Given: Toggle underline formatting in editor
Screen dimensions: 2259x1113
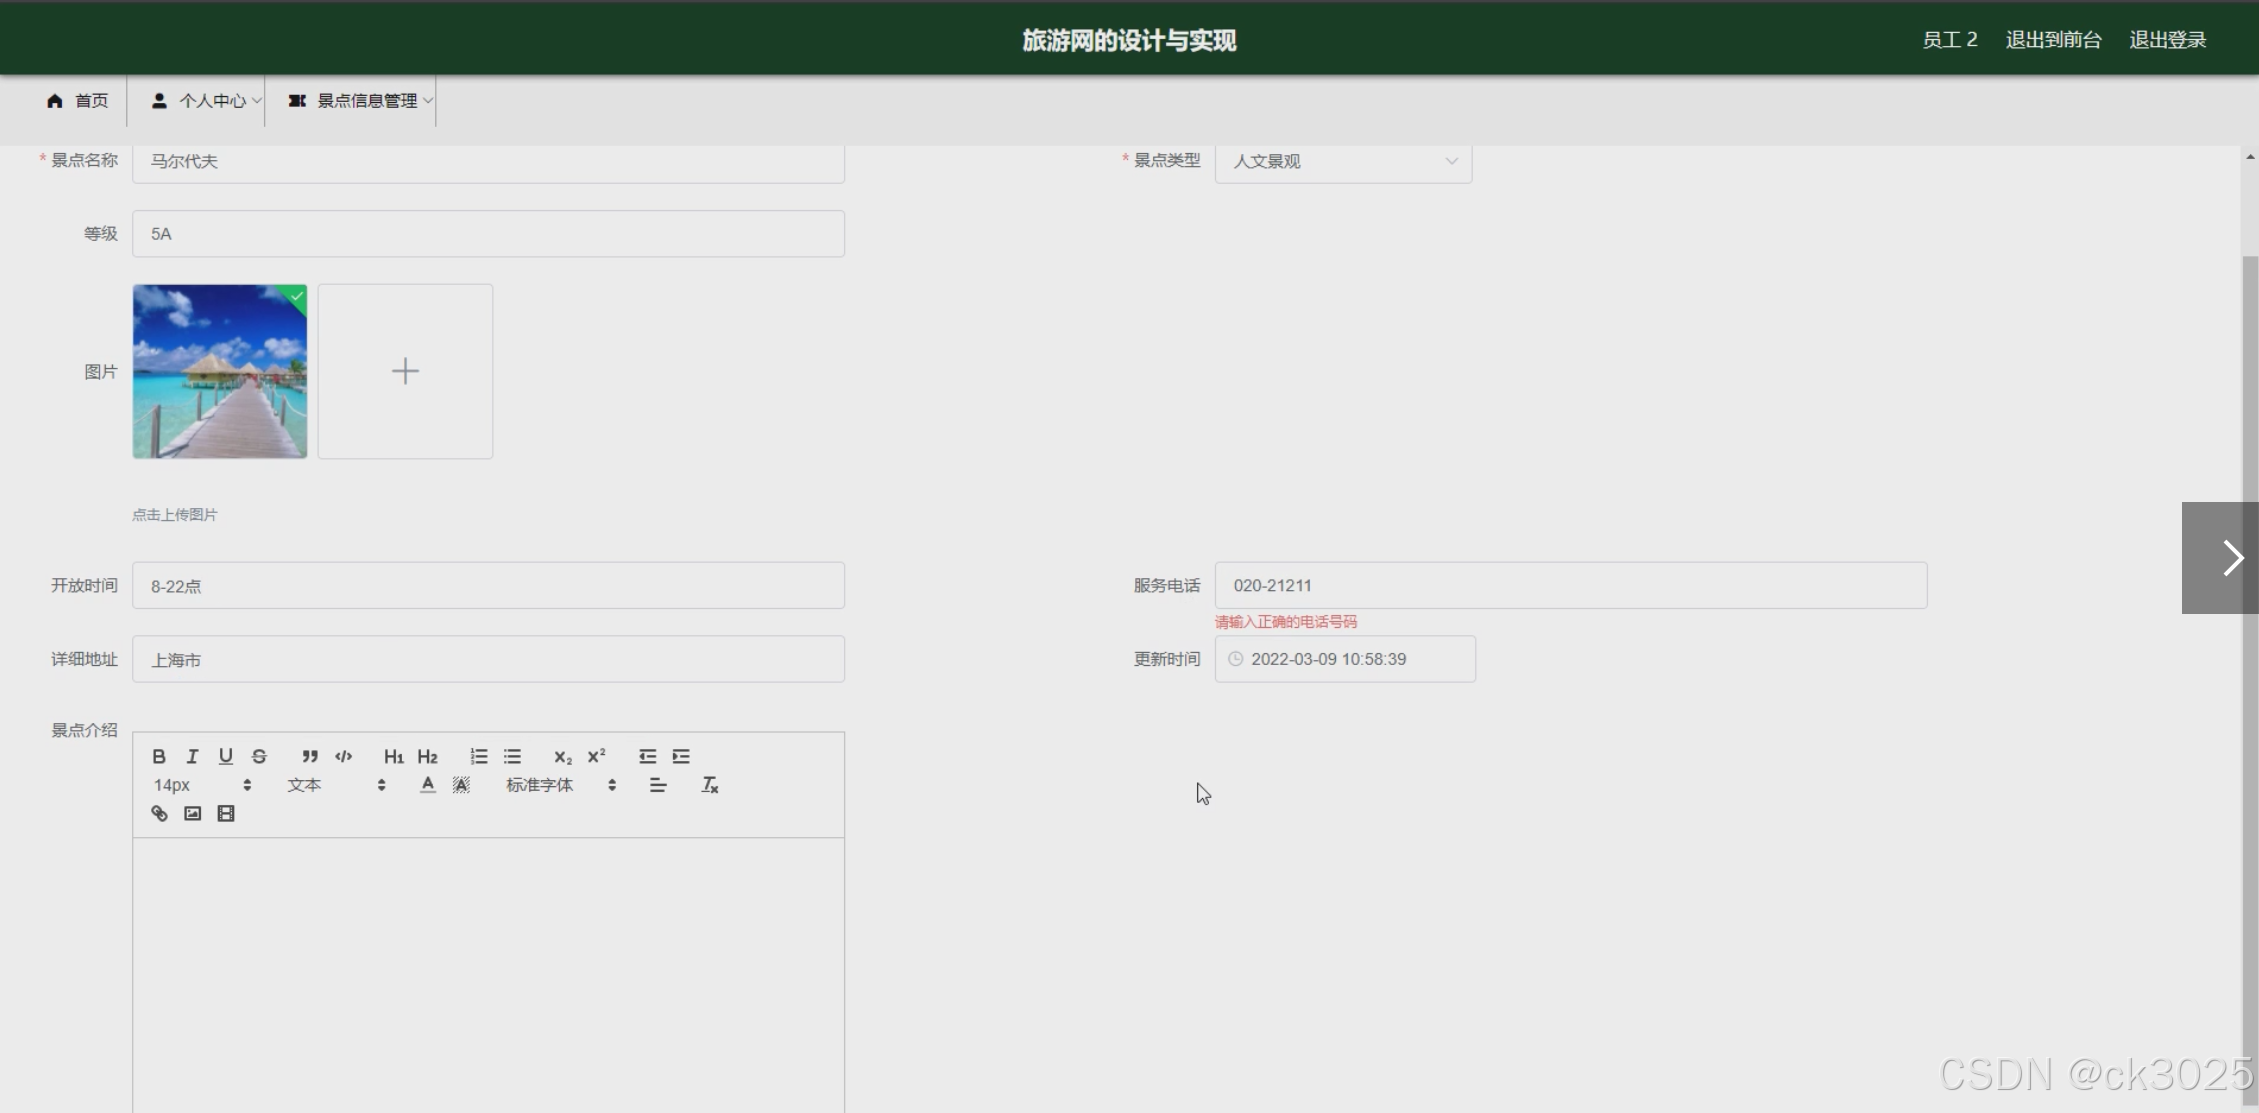Looking at the screenshot, I should coord(226,756).
